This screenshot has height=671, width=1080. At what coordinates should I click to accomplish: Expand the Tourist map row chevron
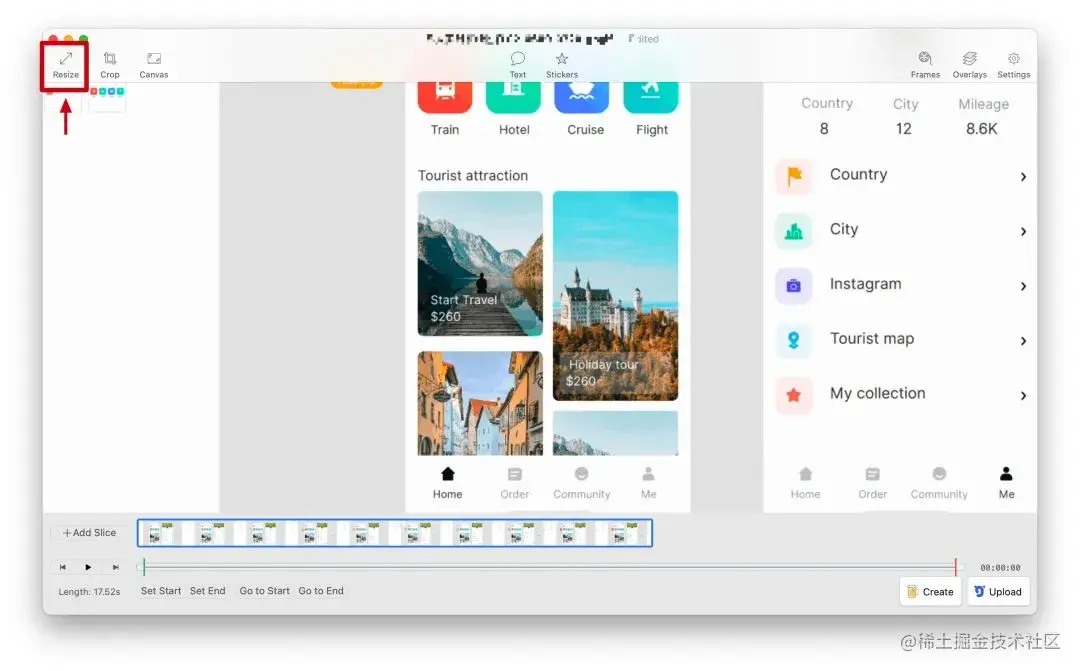pos(1023,341)
